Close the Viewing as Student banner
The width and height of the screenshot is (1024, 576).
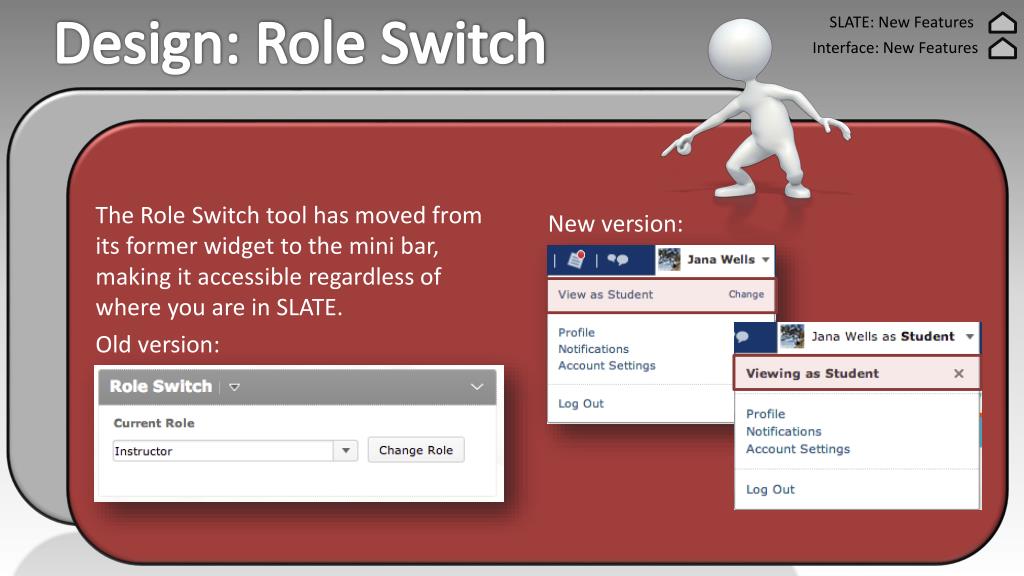click(x=959, y=374)
